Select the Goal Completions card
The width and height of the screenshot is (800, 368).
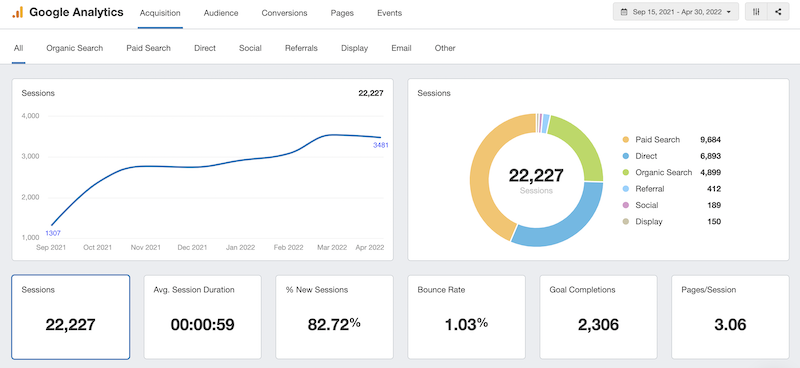coord(598,317)
